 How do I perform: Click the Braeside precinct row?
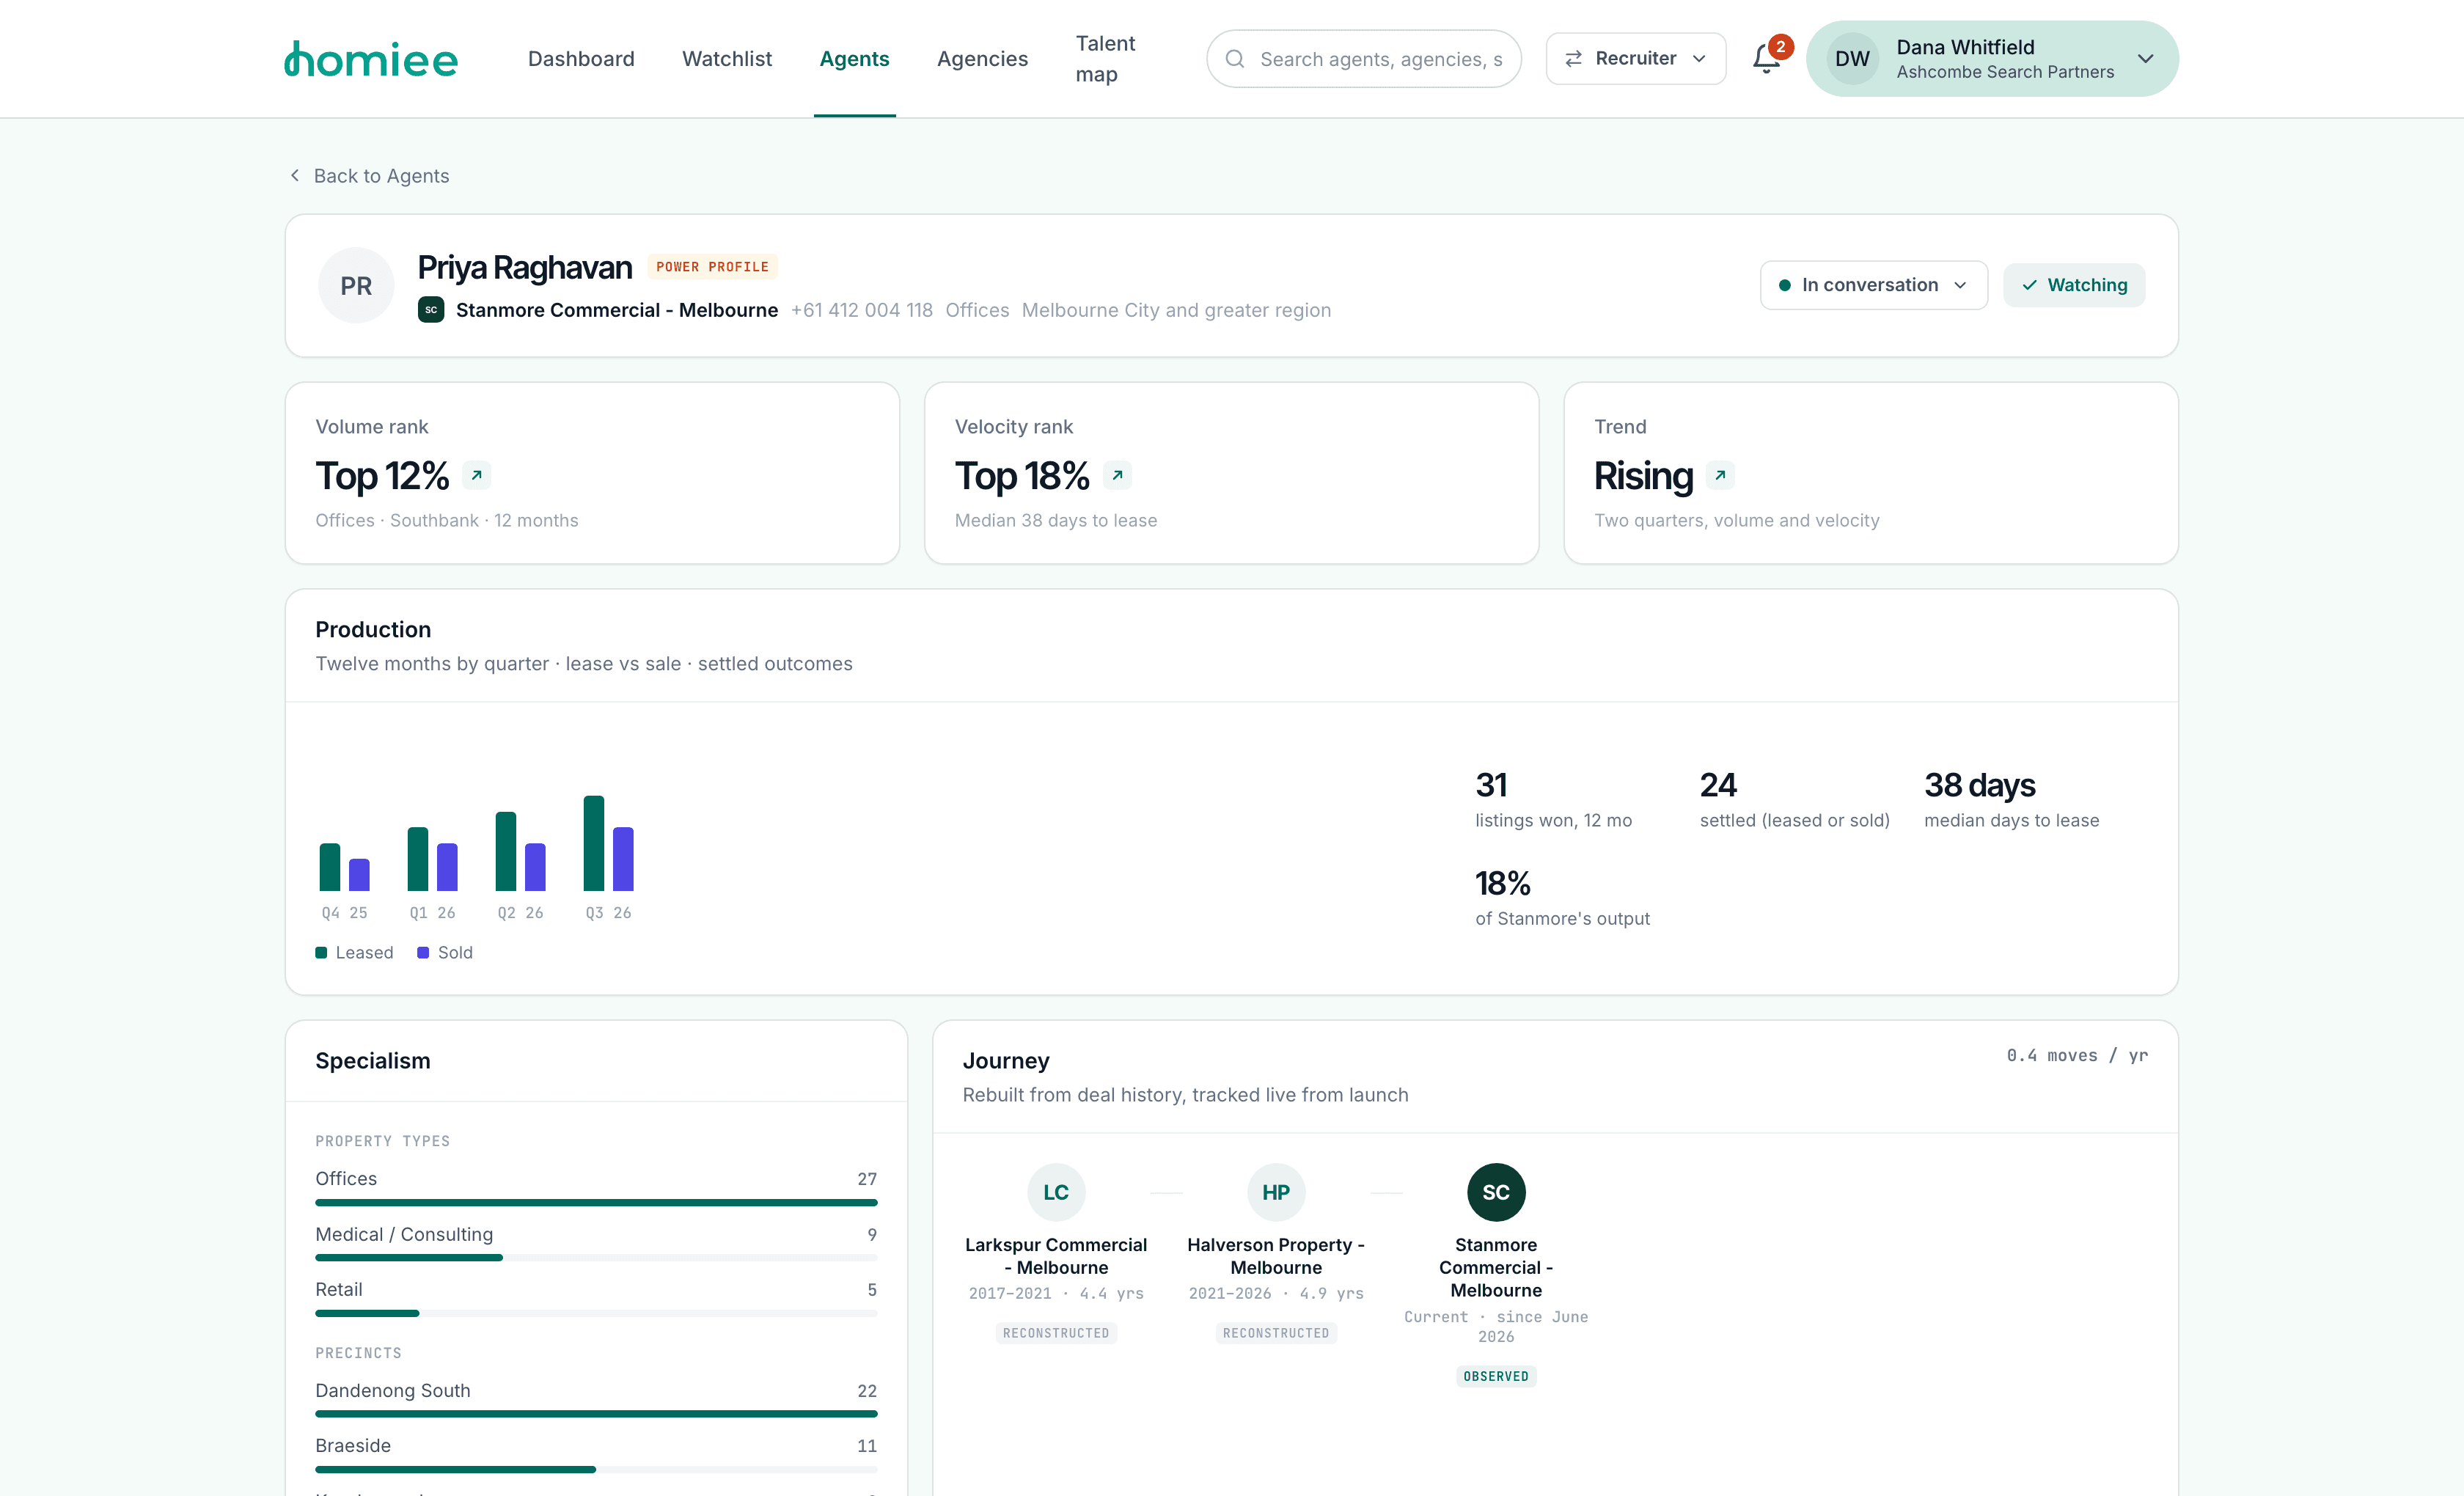click(596, 1454)
